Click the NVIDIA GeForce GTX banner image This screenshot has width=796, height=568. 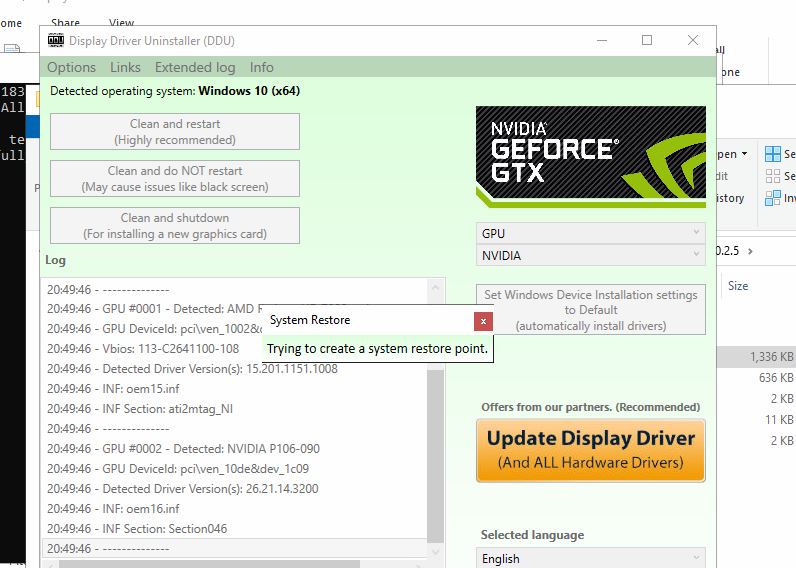[x=590, y=156]
